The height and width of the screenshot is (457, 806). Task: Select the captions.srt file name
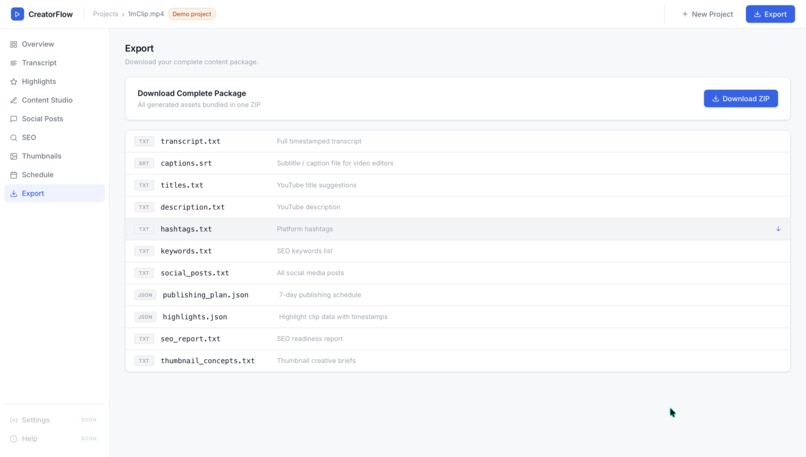186,163
